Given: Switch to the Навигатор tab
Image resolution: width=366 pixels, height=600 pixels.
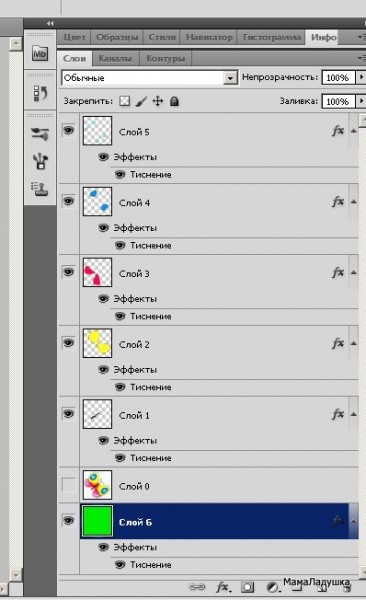Looking at the screenshot, I should 209,38.
